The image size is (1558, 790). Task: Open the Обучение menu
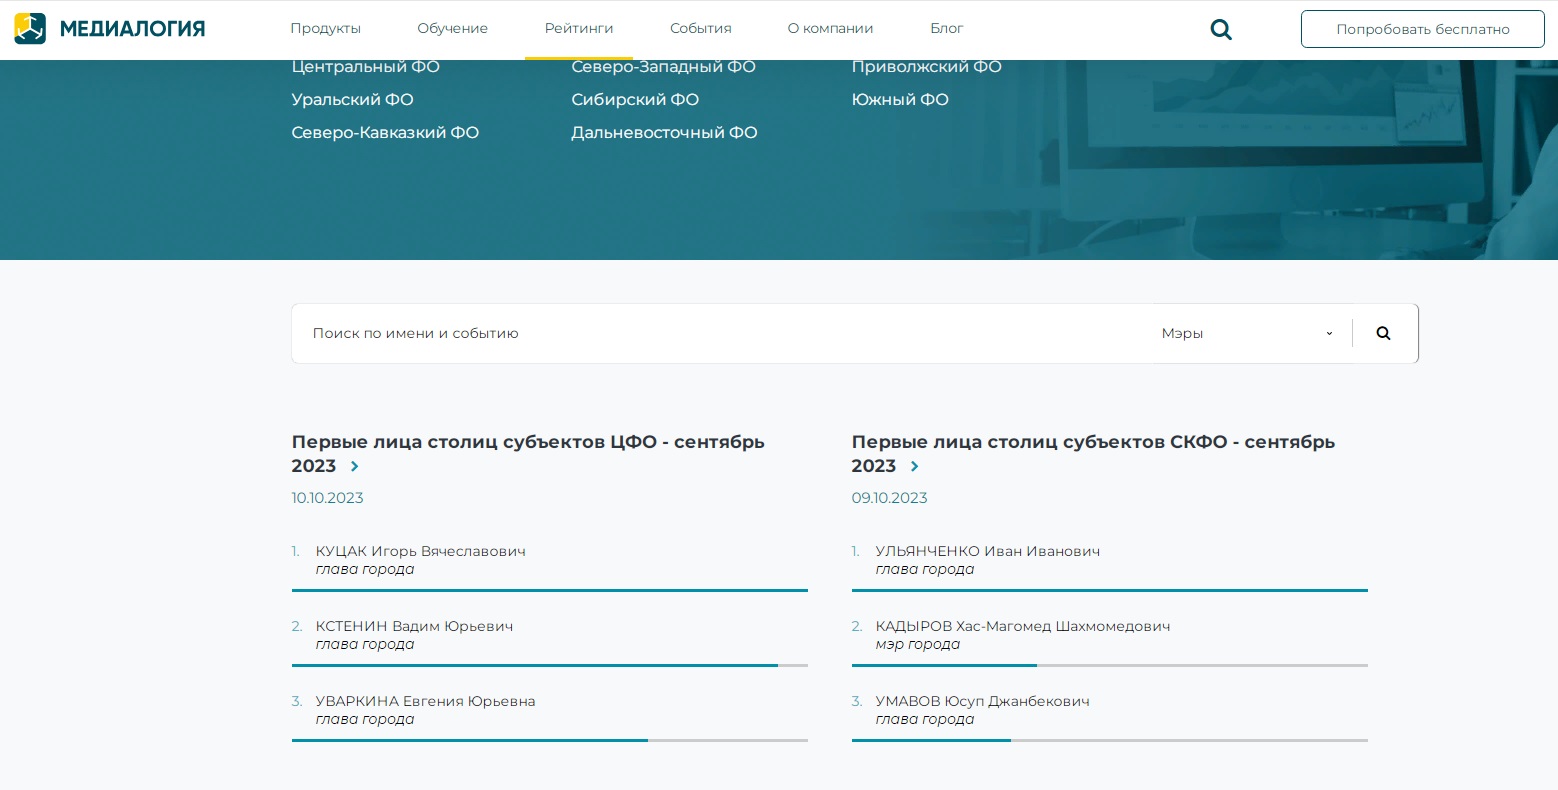point(452,29)
